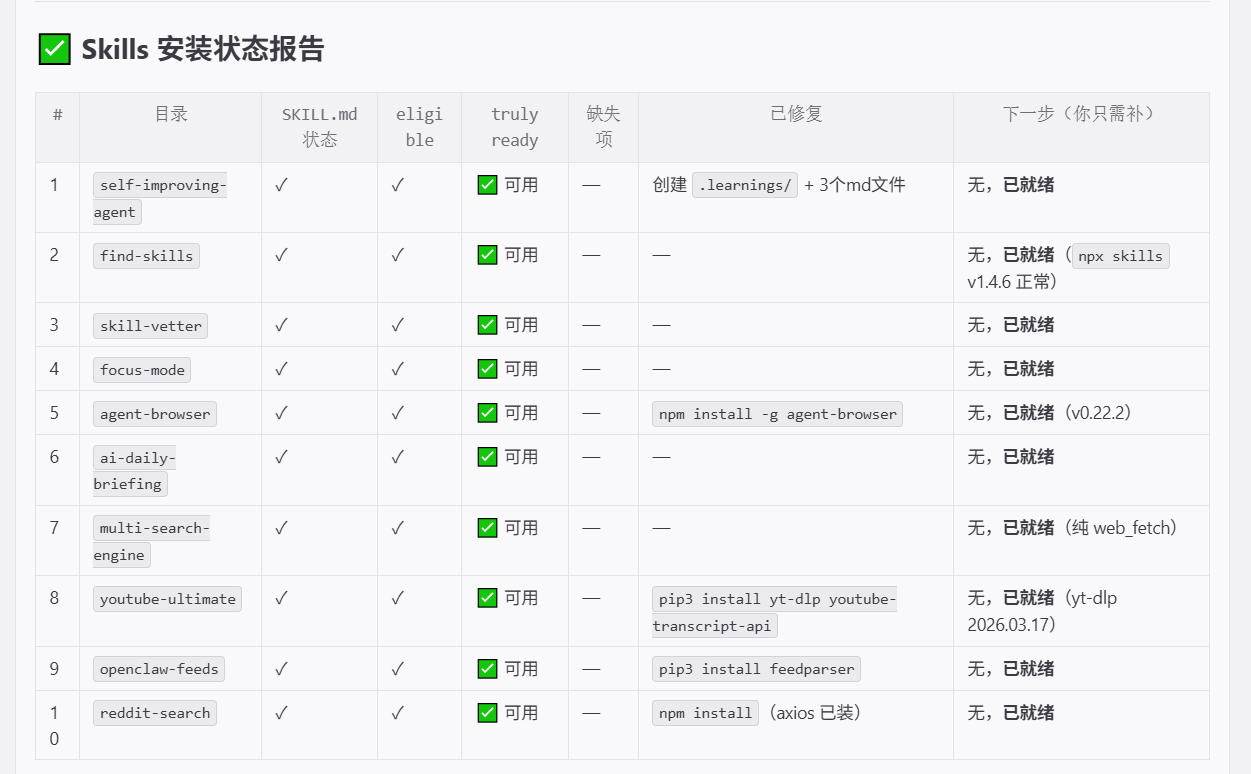The height and width of the screenshot is (774, 1251).
Task: Select the "truly ready" column header
Action: [514, 127]
